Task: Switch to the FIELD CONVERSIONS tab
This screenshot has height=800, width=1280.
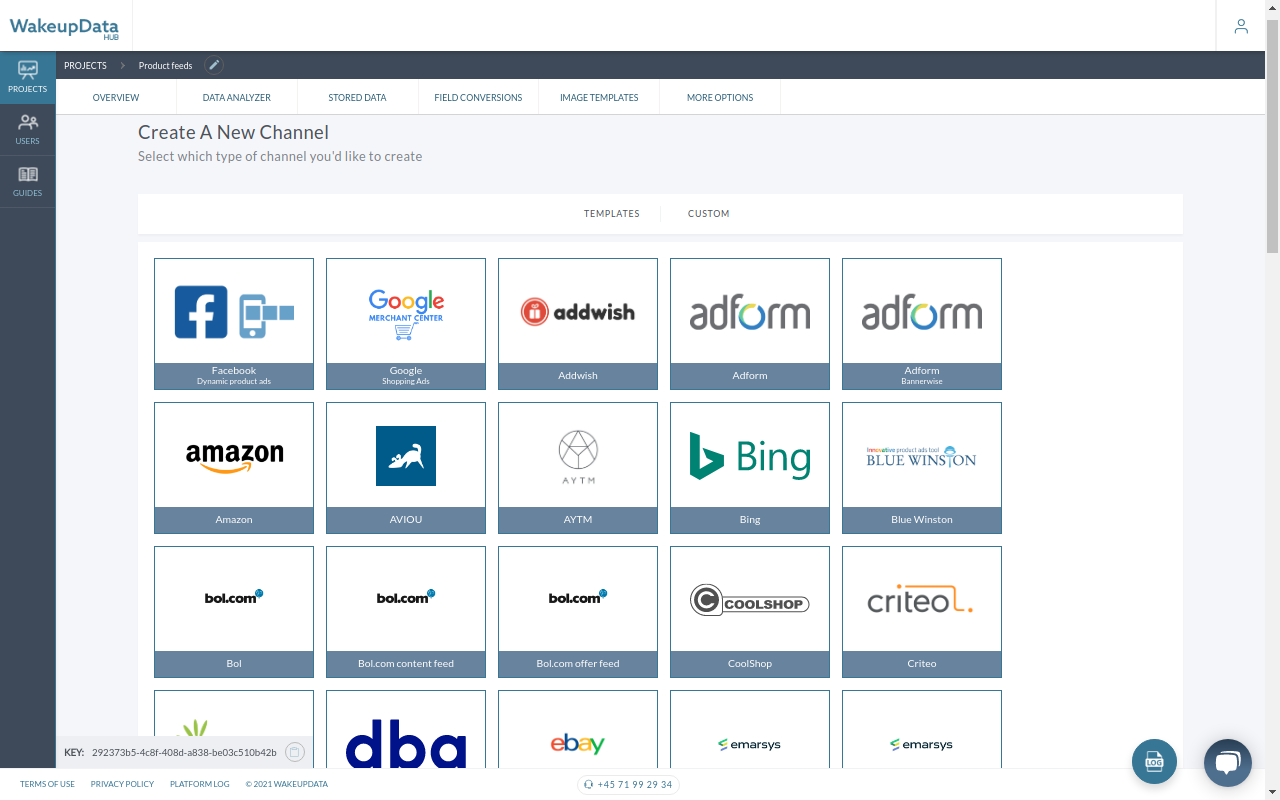Action: pos(478,97)
